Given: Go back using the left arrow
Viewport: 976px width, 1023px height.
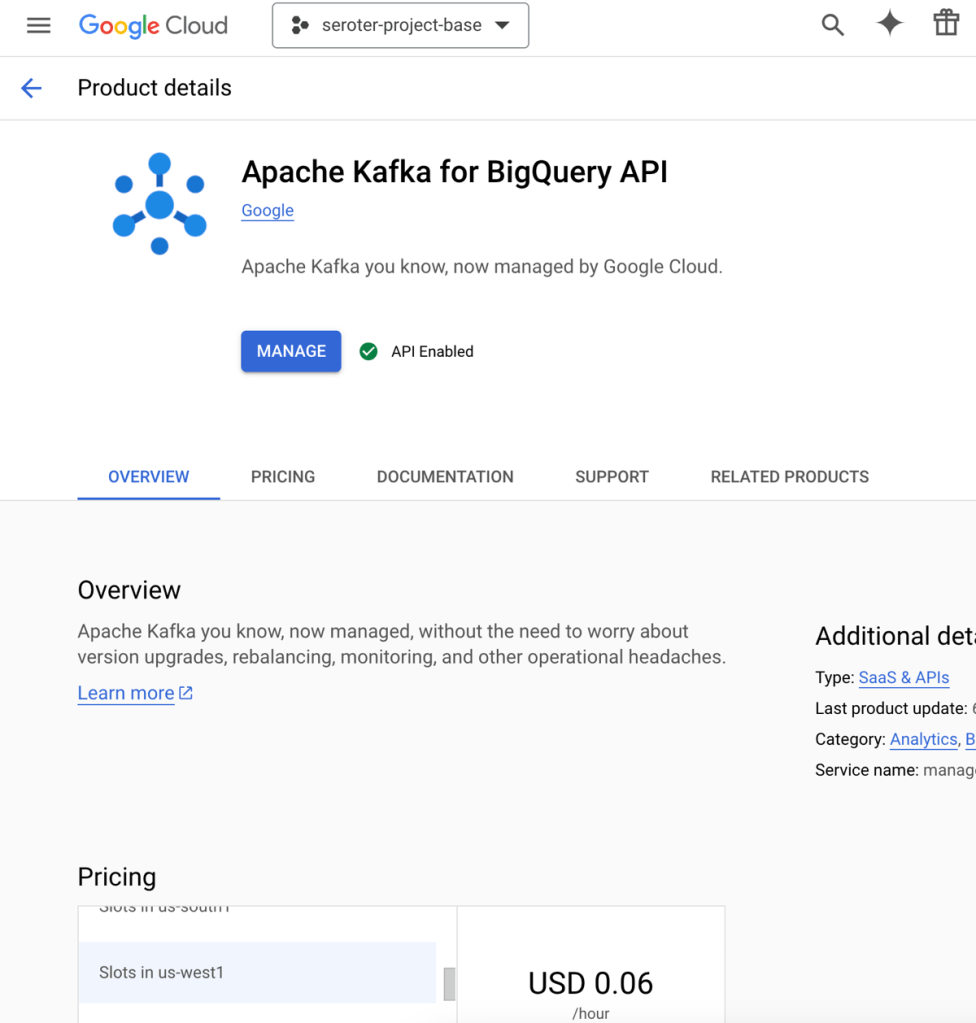Looking at the screenshot, I should coord(32,88).
